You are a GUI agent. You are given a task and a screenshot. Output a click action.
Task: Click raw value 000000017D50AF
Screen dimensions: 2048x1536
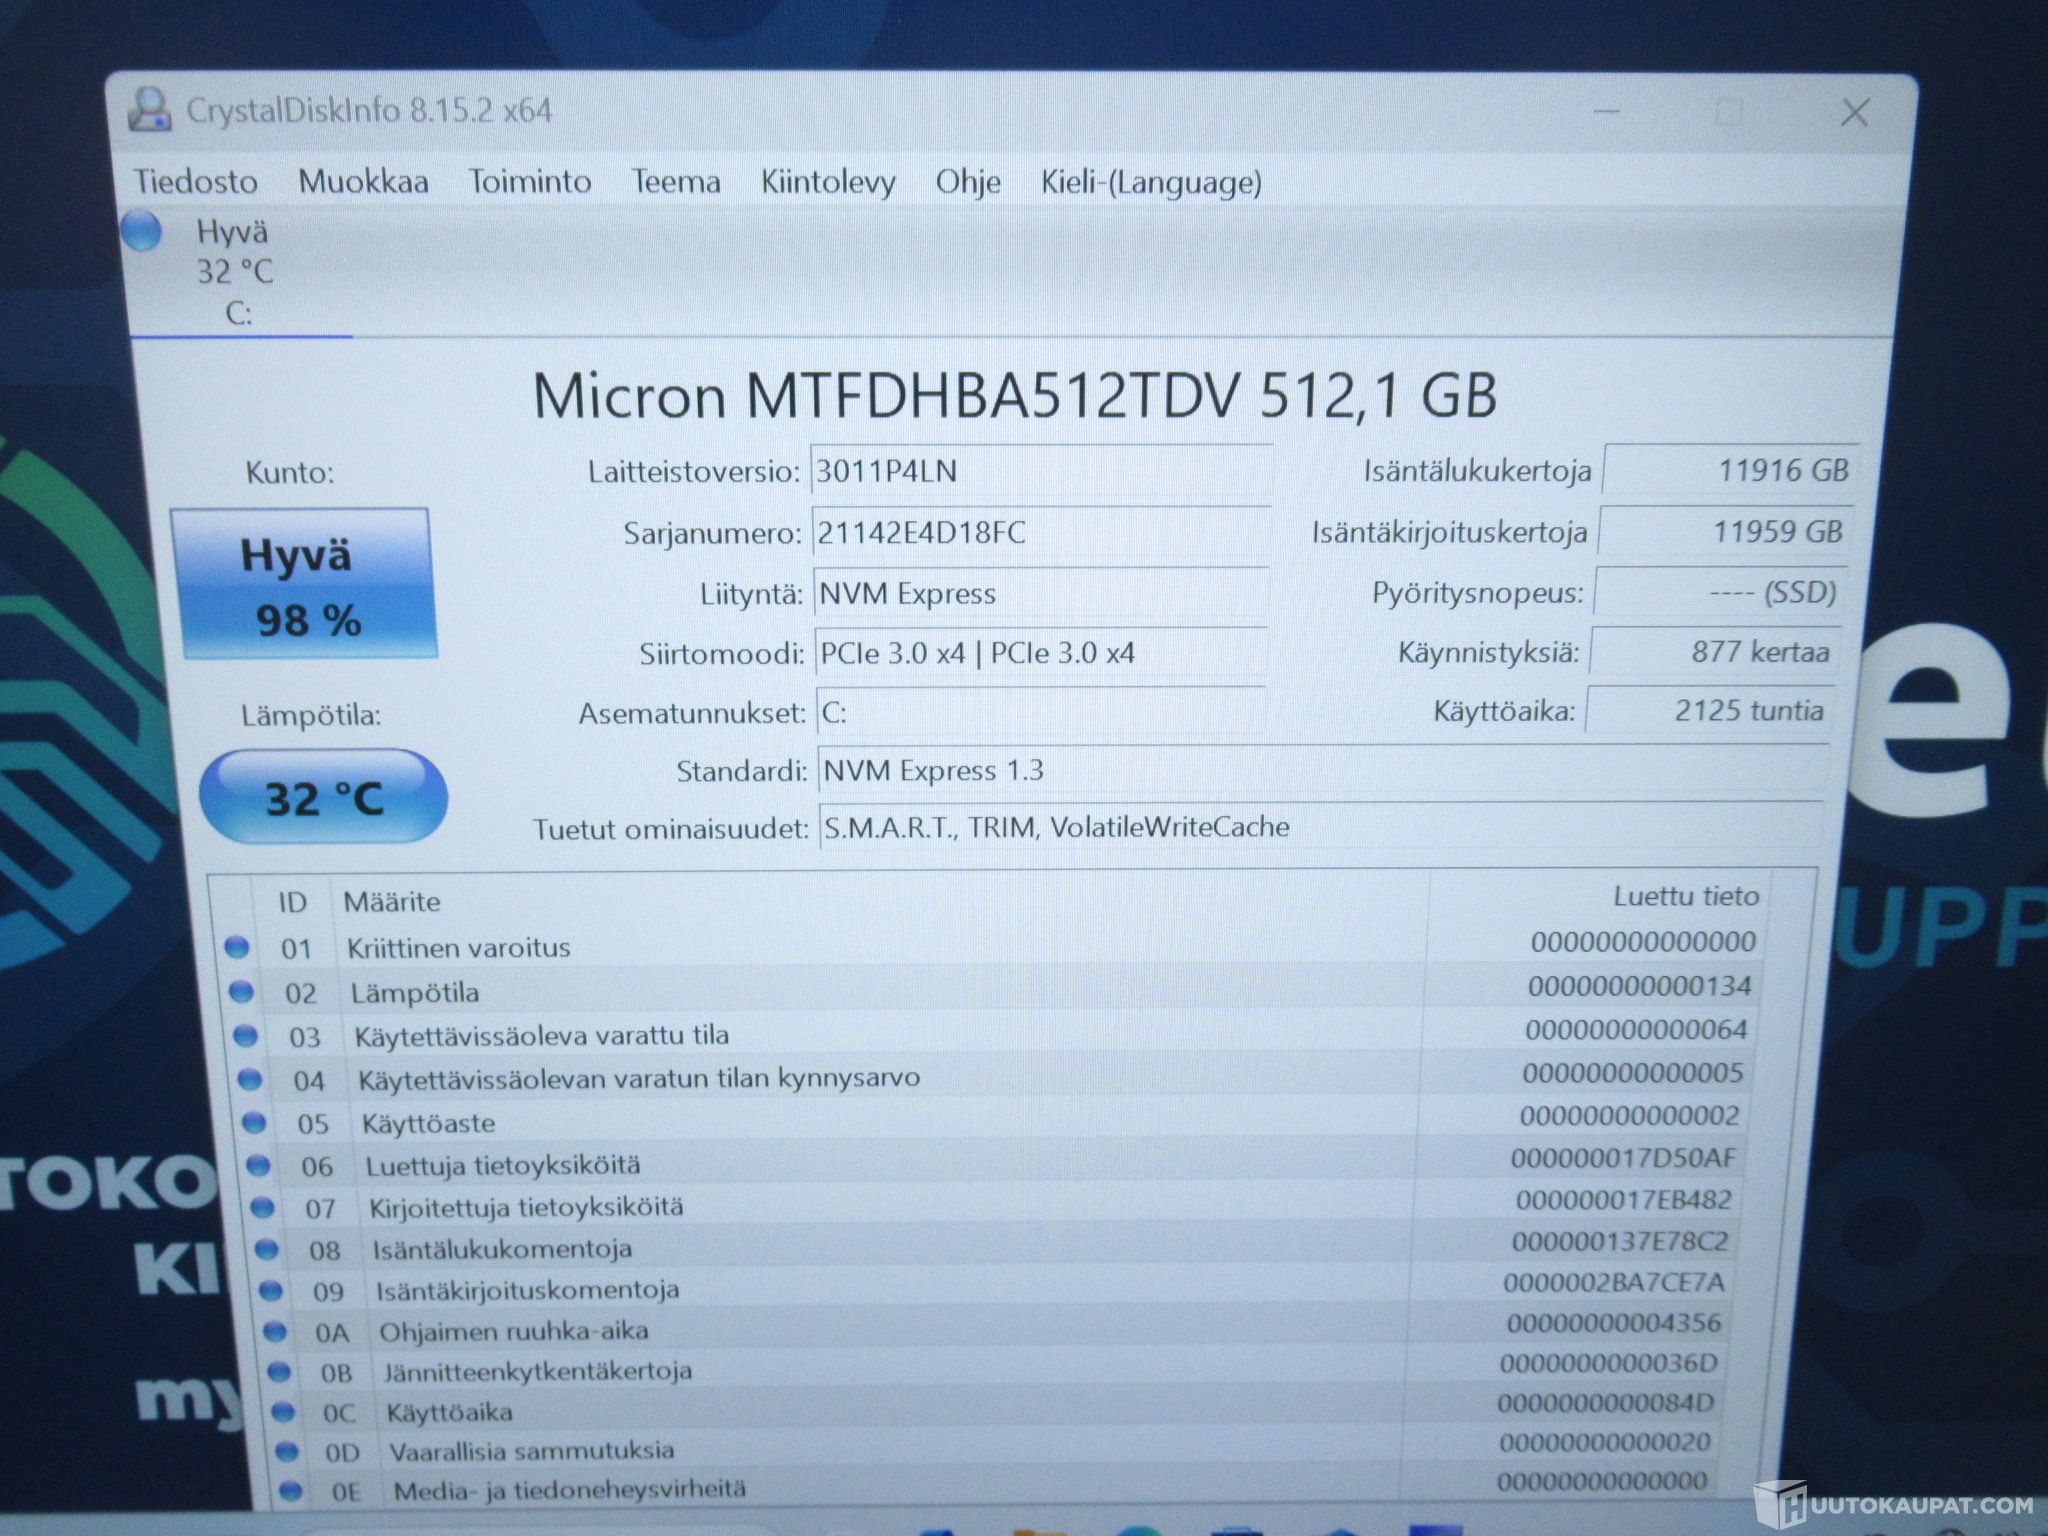(x=1624, y=1158)
